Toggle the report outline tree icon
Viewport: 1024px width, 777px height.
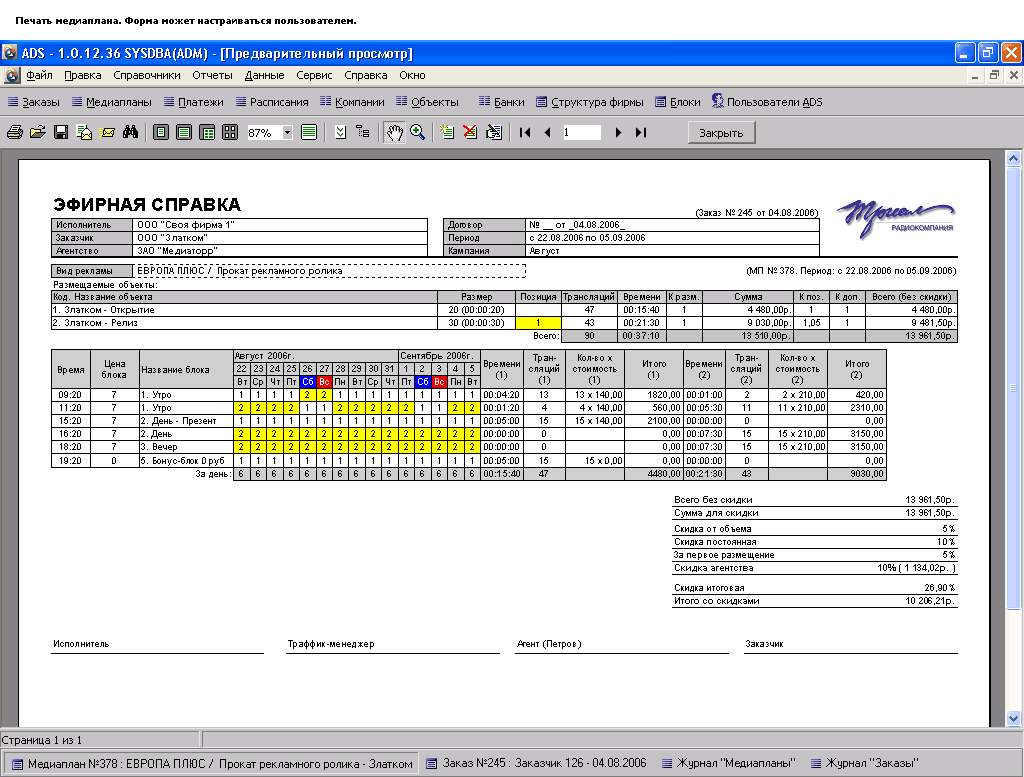[x=363, y=133]
